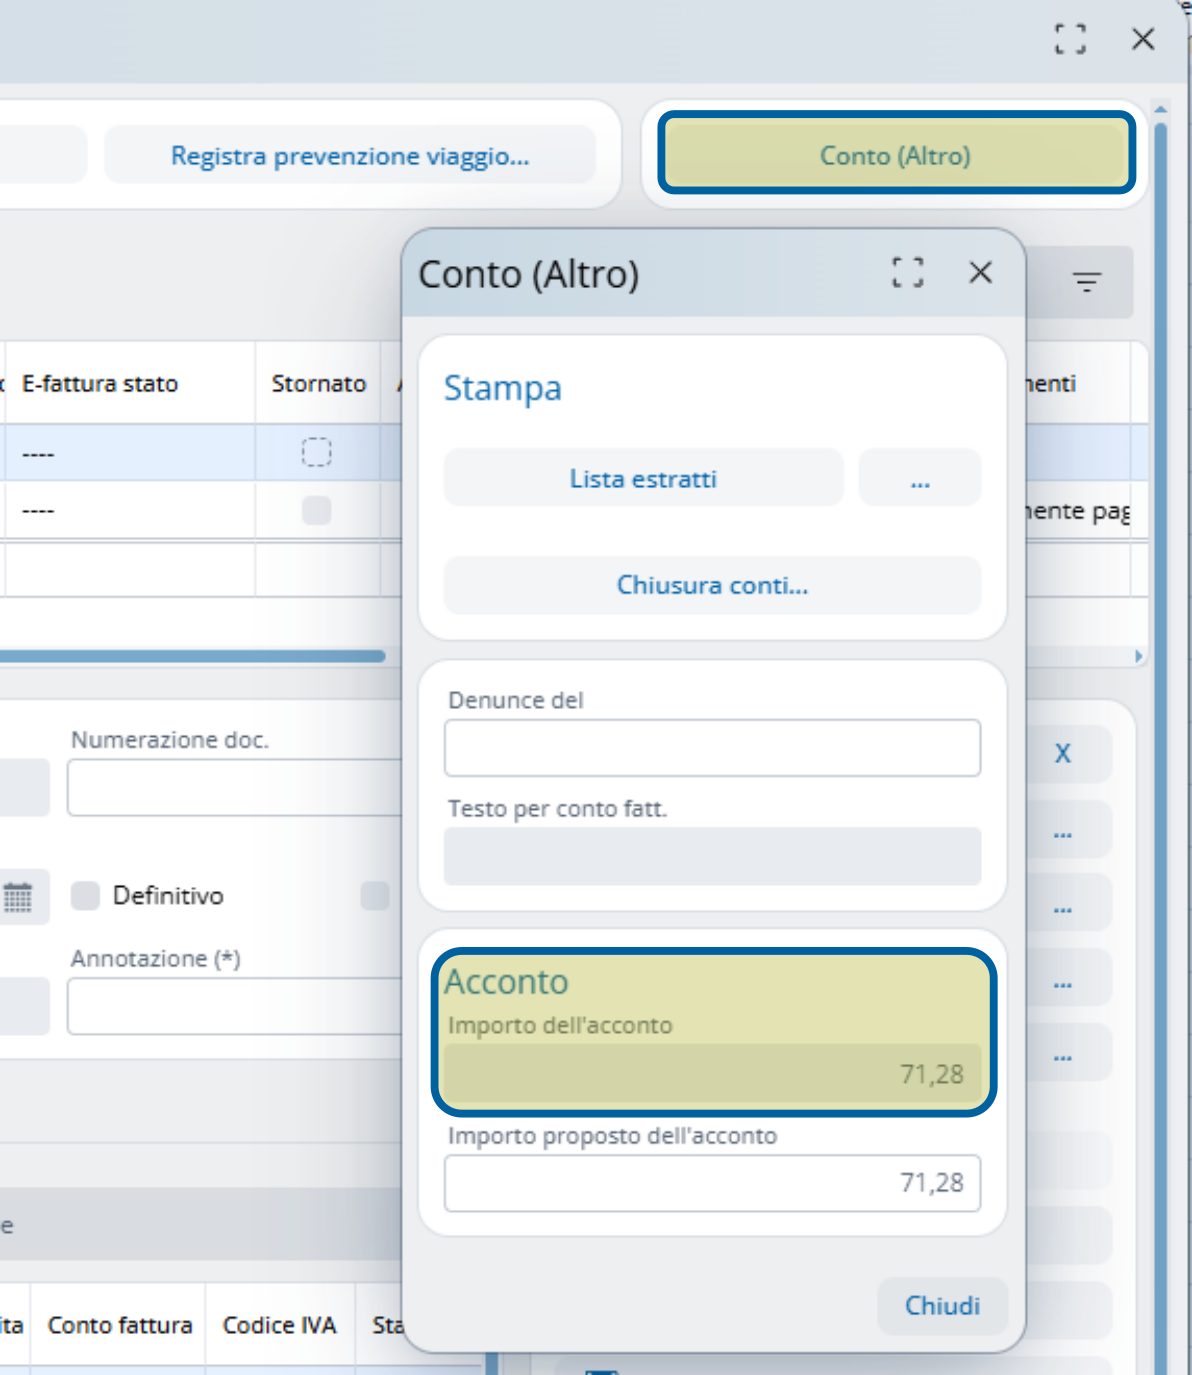Focus the Denunce del input field
Image resolution: width=1192 pixels, height=1375 pixels.
pyautogui.click(x=712, y=748)
